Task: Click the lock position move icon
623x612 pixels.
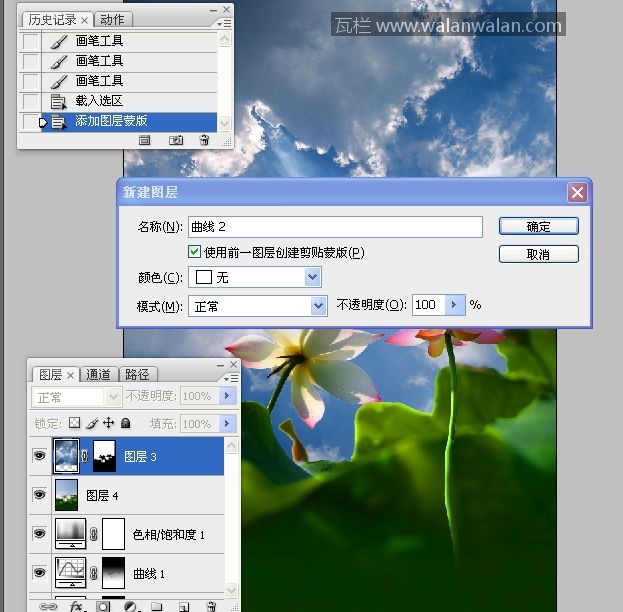Action: (109, 424)
